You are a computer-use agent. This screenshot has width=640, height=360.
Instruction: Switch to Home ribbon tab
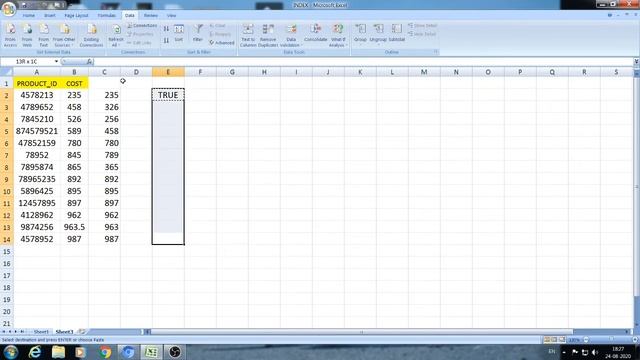click(29, 16)
